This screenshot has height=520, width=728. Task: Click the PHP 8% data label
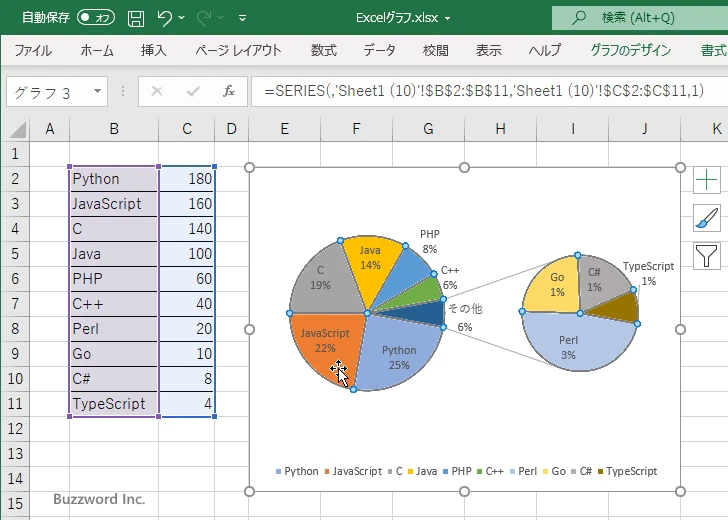430,241
